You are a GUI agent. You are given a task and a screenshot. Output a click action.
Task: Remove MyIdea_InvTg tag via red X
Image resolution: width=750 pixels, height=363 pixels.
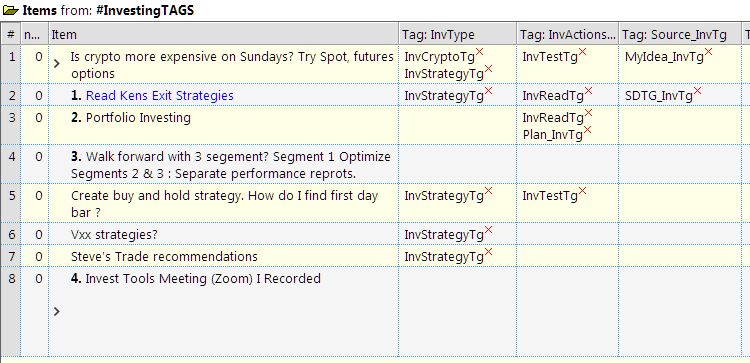(x=708, y=52)
